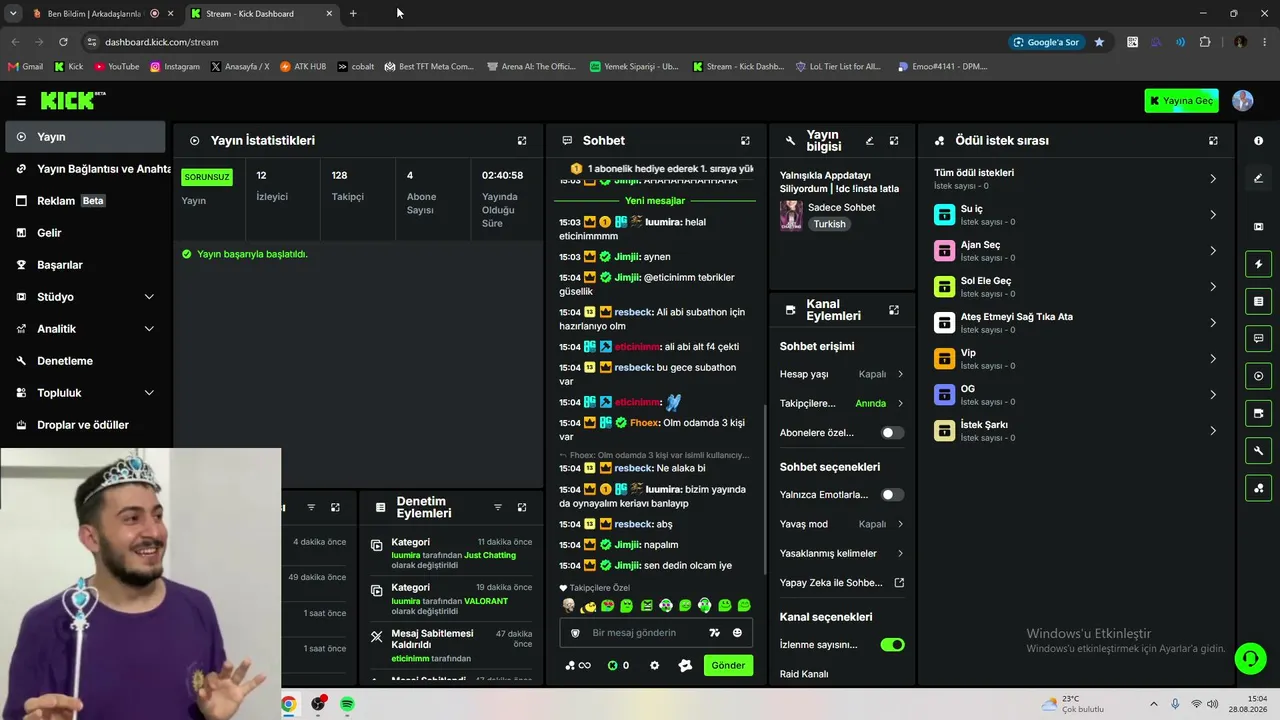
Task: Expand the Su iç reward requests
Action: point(1076,215)
